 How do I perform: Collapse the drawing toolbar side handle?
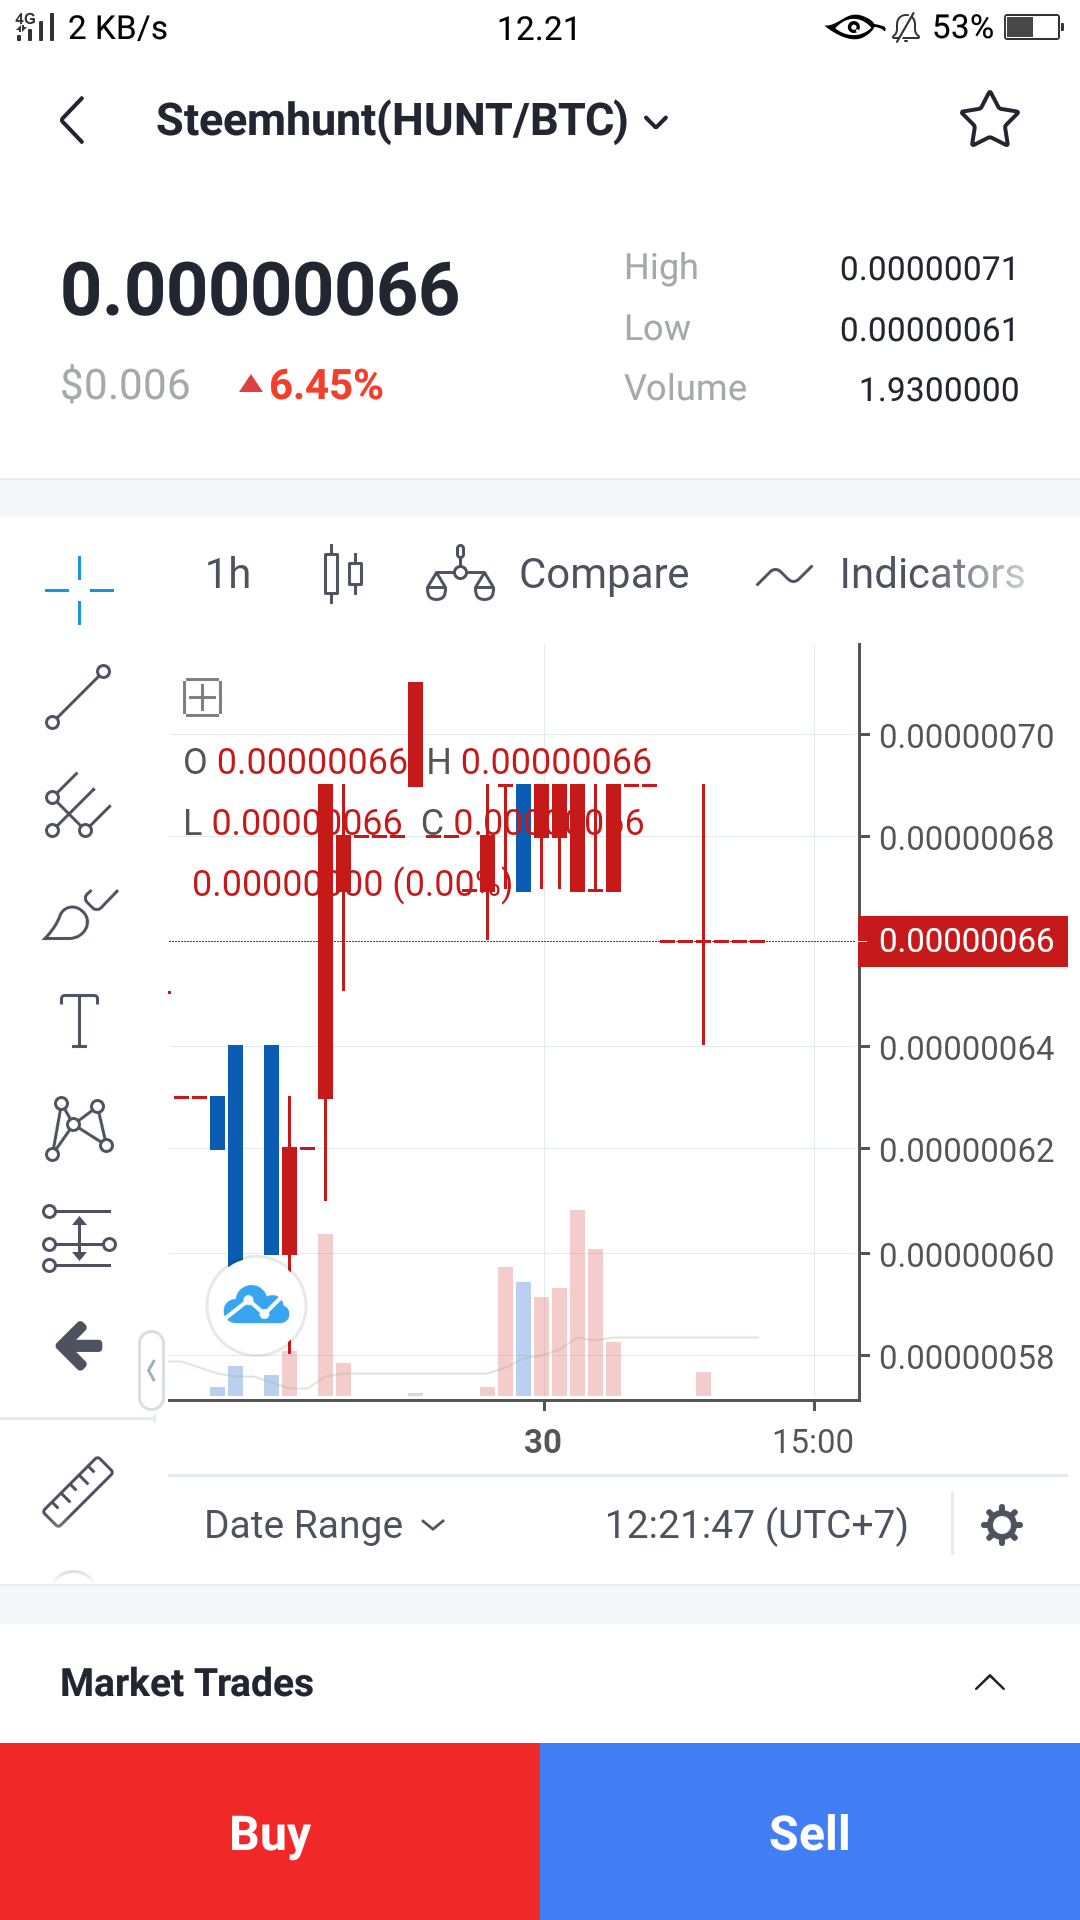click(151, 1370)
